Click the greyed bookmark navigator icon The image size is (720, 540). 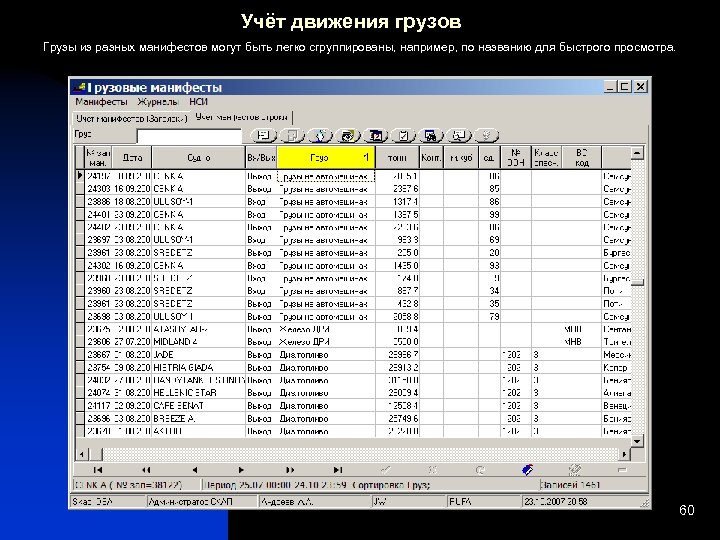click(x=575, y=470)
